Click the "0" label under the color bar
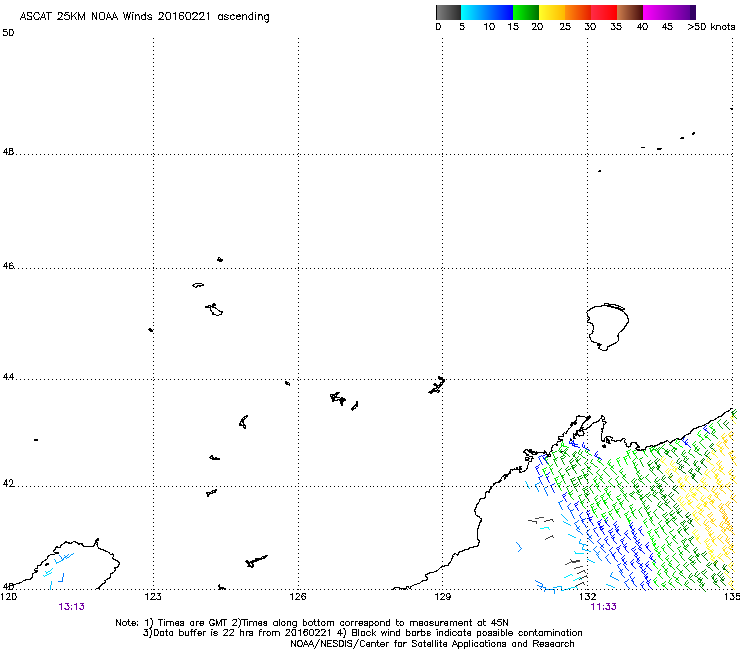740x650 pixels. 438,27
